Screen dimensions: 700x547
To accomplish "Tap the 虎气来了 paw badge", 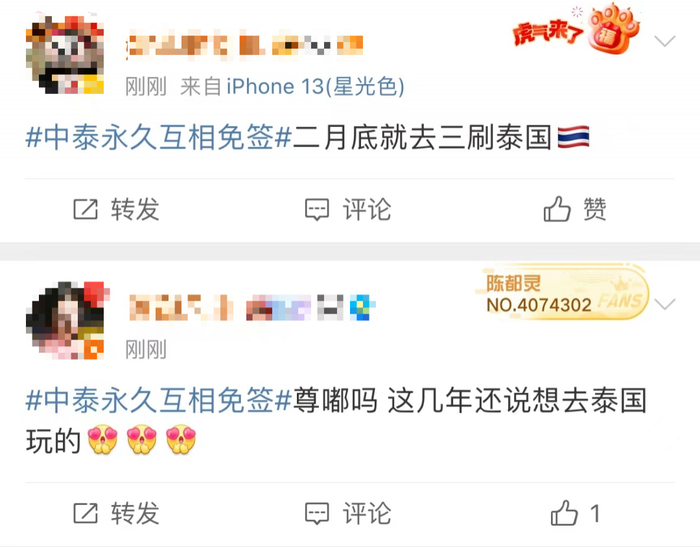I will 576,29.
